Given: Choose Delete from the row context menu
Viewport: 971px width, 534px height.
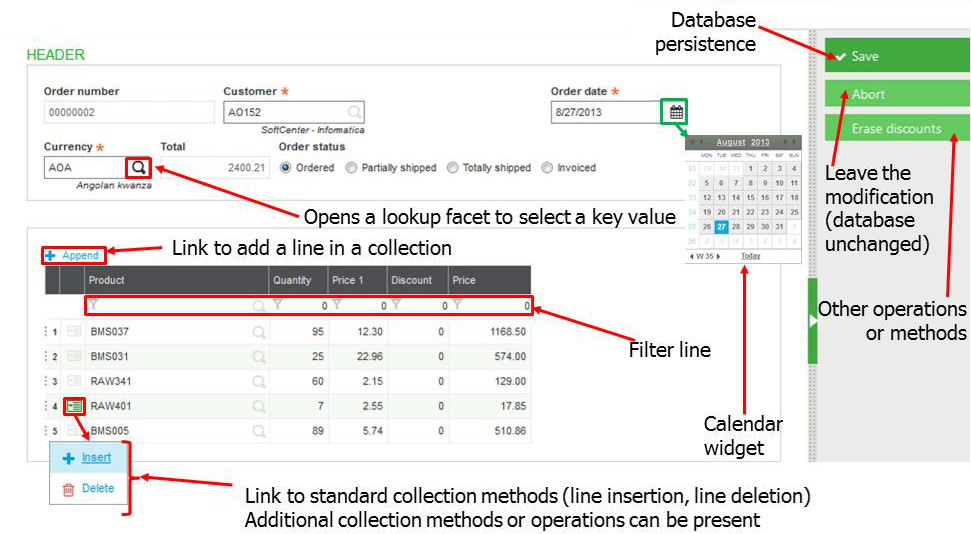Looking at the screenshot, I should 97,489.
